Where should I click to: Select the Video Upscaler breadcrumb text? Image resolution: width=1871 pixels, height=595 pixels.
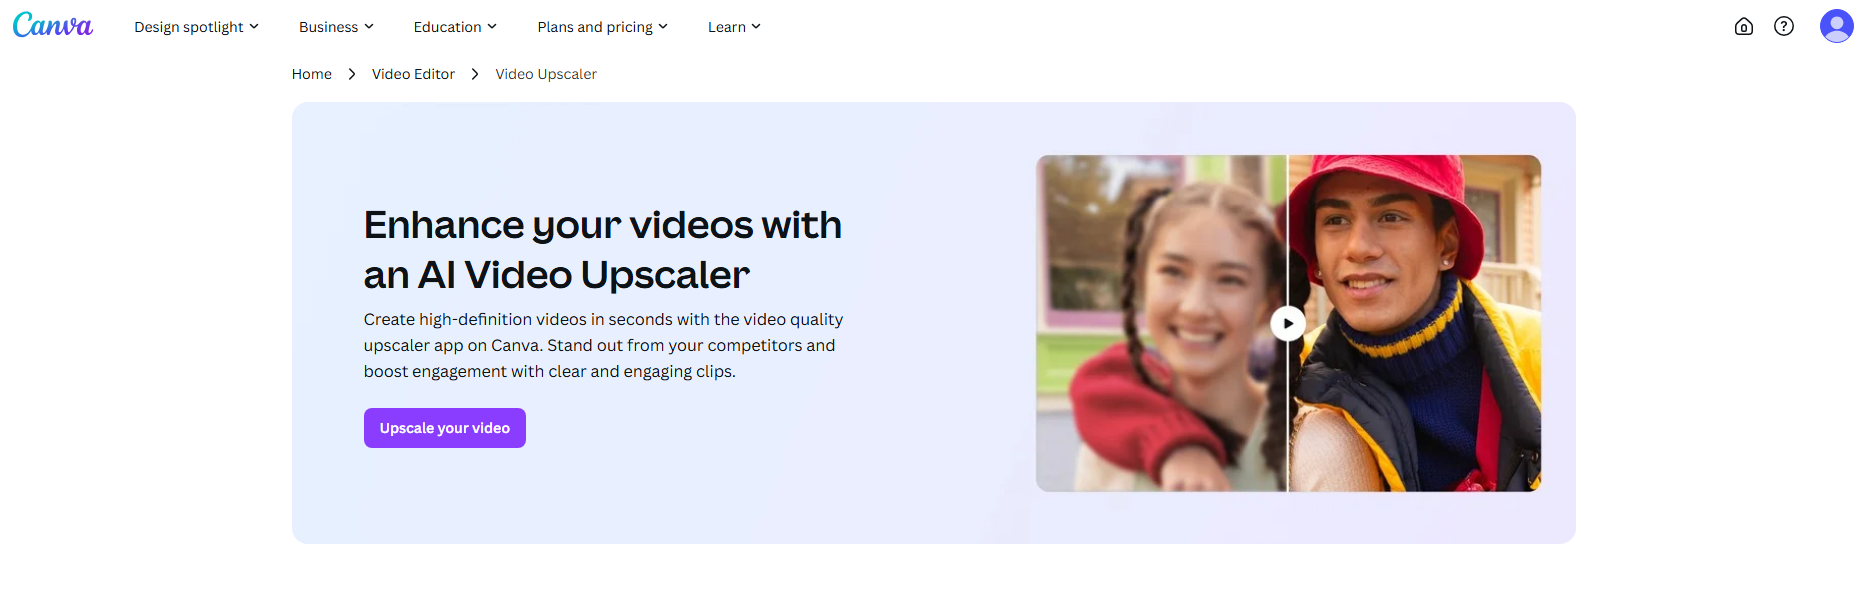[x=546, y=74]
